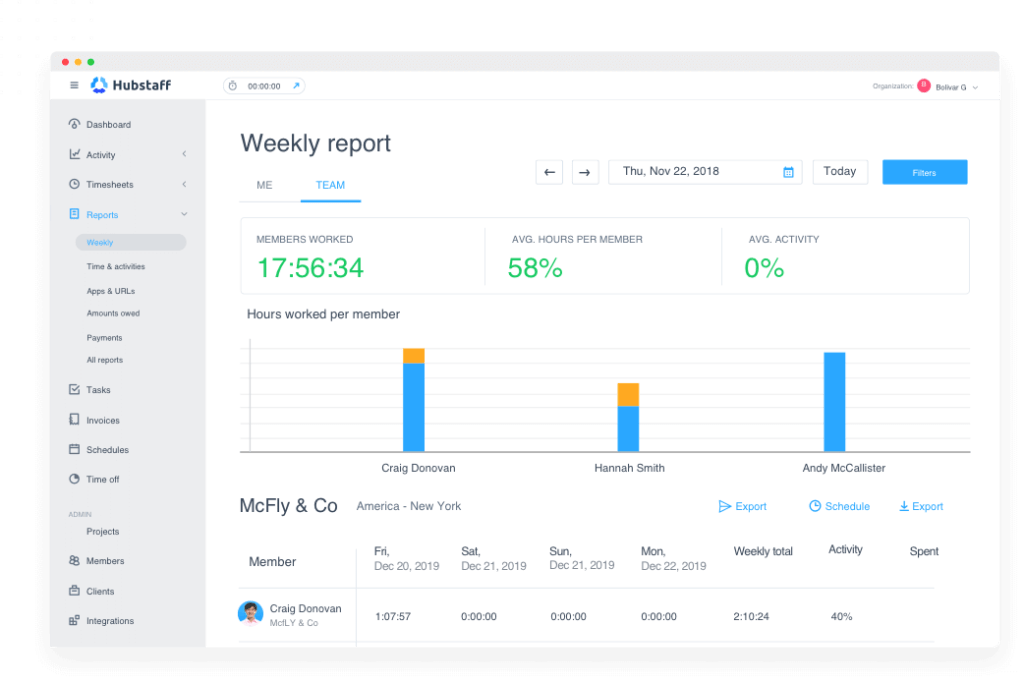The image size is (1024, 683).
Task: Switch to the TEAM tab
Action: click(x=330, y=185)
